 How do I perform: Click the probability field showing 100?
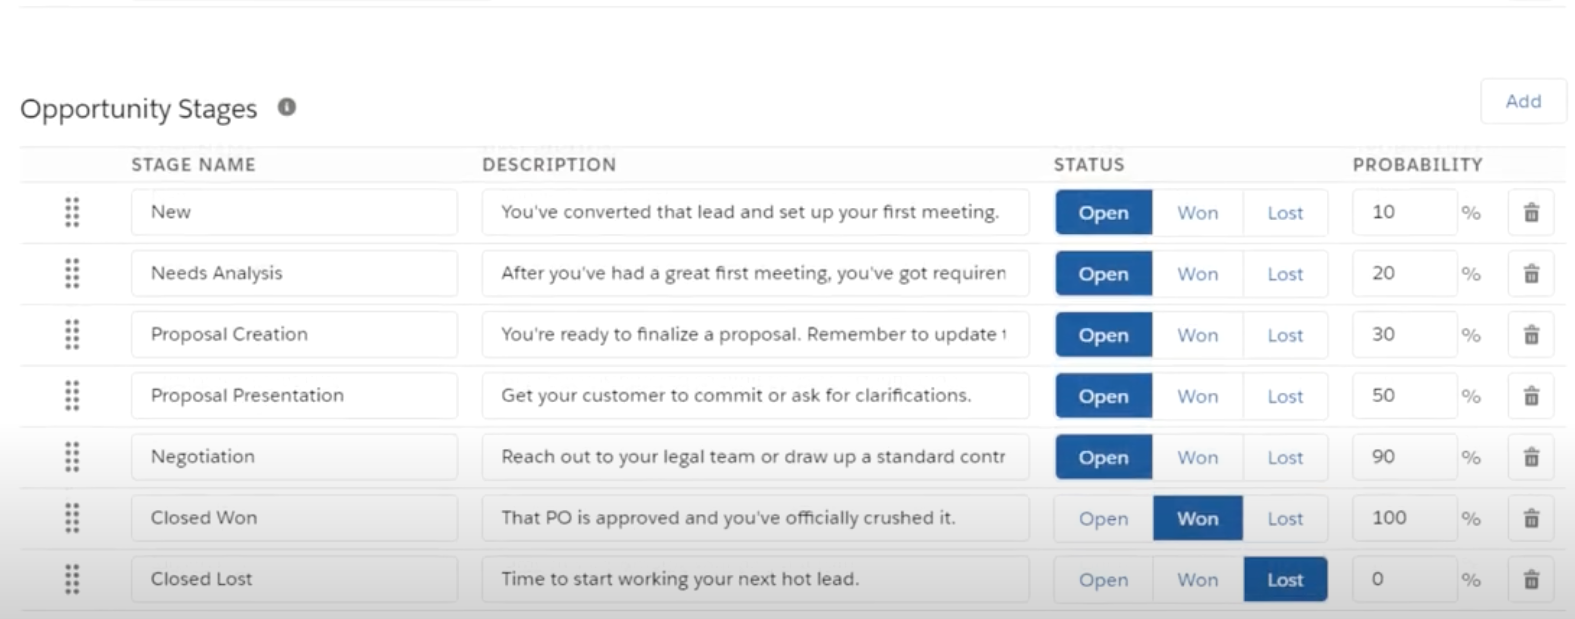point(1403,518)
